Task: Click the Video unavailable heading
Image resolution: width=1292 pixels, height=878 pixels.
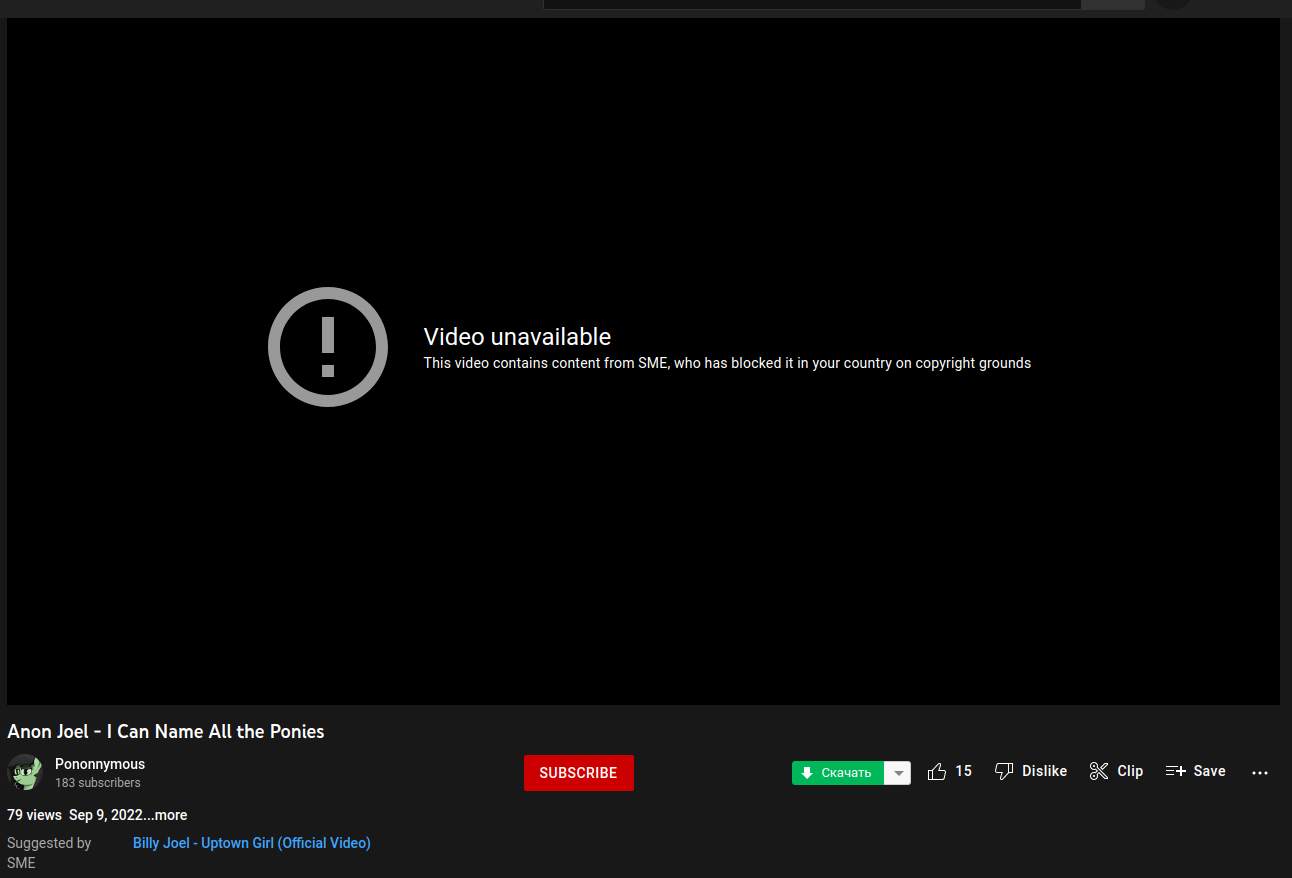Action: point(517,337)
